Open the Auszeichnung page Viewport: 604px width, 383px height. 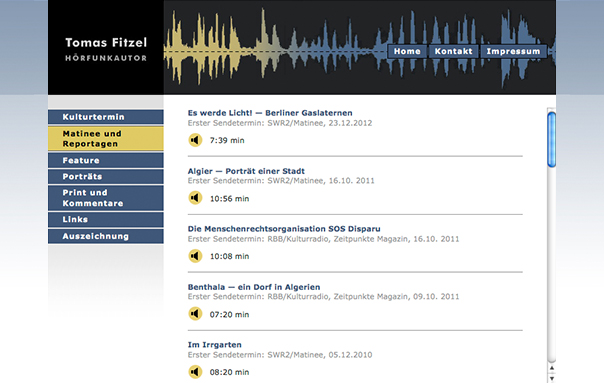point(106,236)
